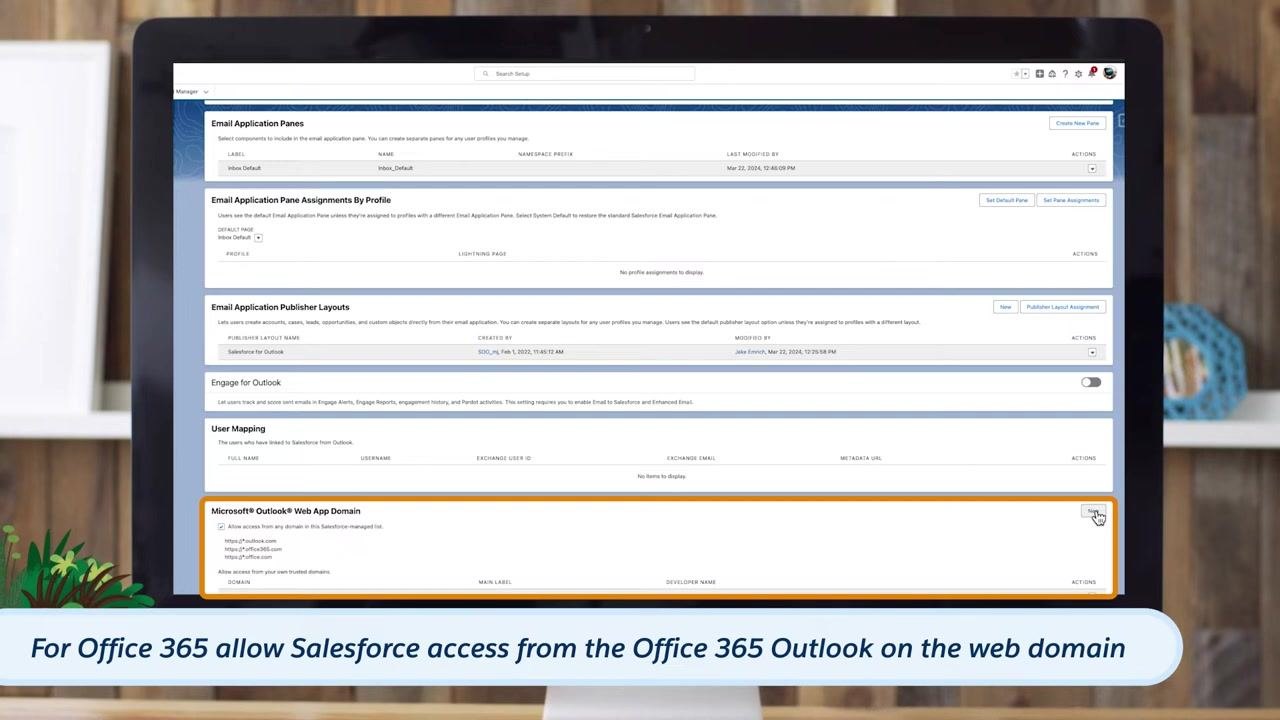Open the setup gear icon
The image size is (1280, 720).
pyautogui.click(x=1078, y=74)
